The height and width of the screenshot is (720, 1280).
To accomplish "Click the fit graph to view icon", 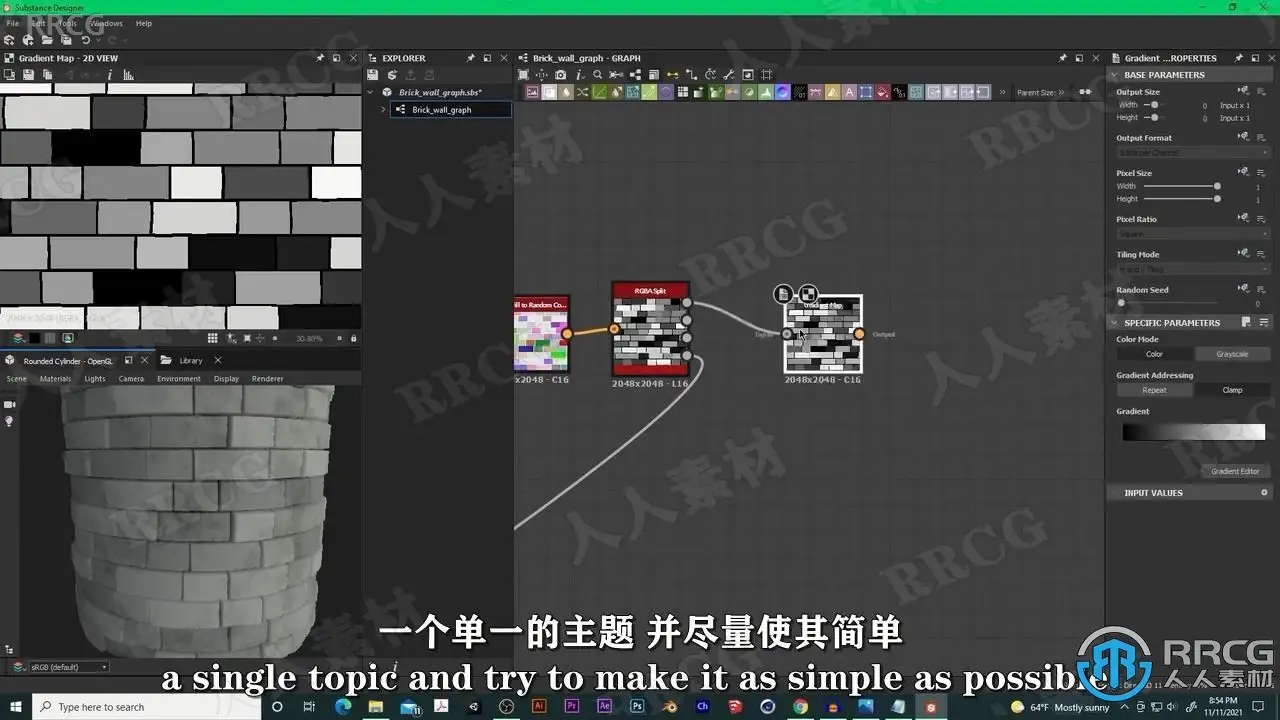I will pyautogui.click(x=523, y=75).
